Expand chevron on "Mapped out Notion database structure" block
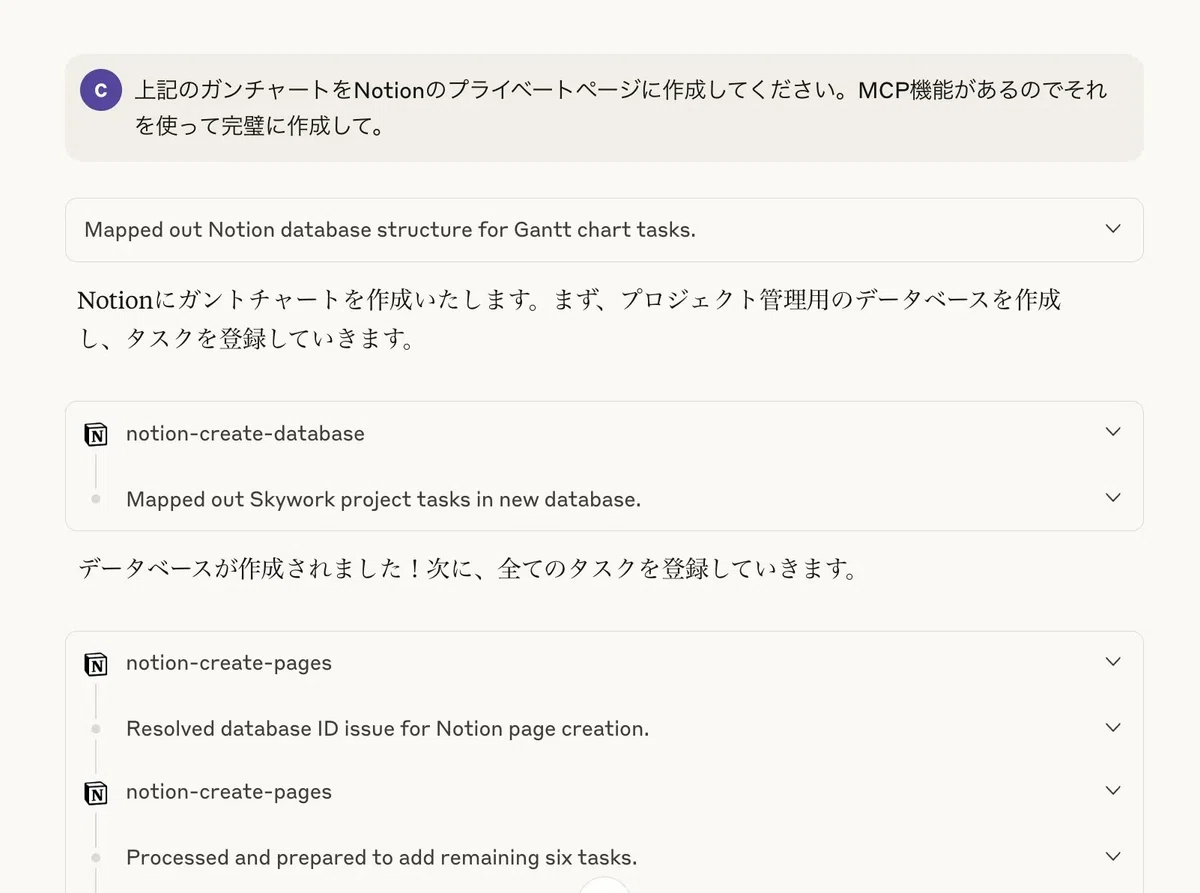 1113,229
